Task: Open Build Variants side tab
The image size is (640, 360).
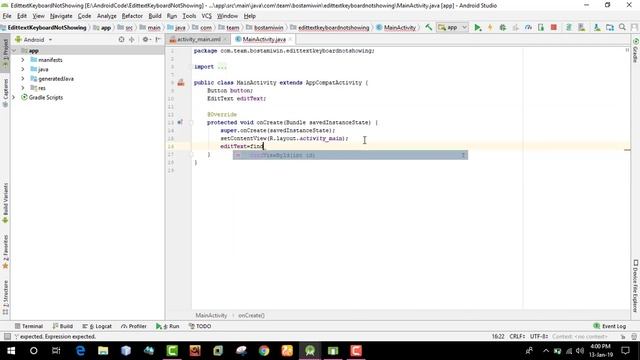Action: coord(5,203)
